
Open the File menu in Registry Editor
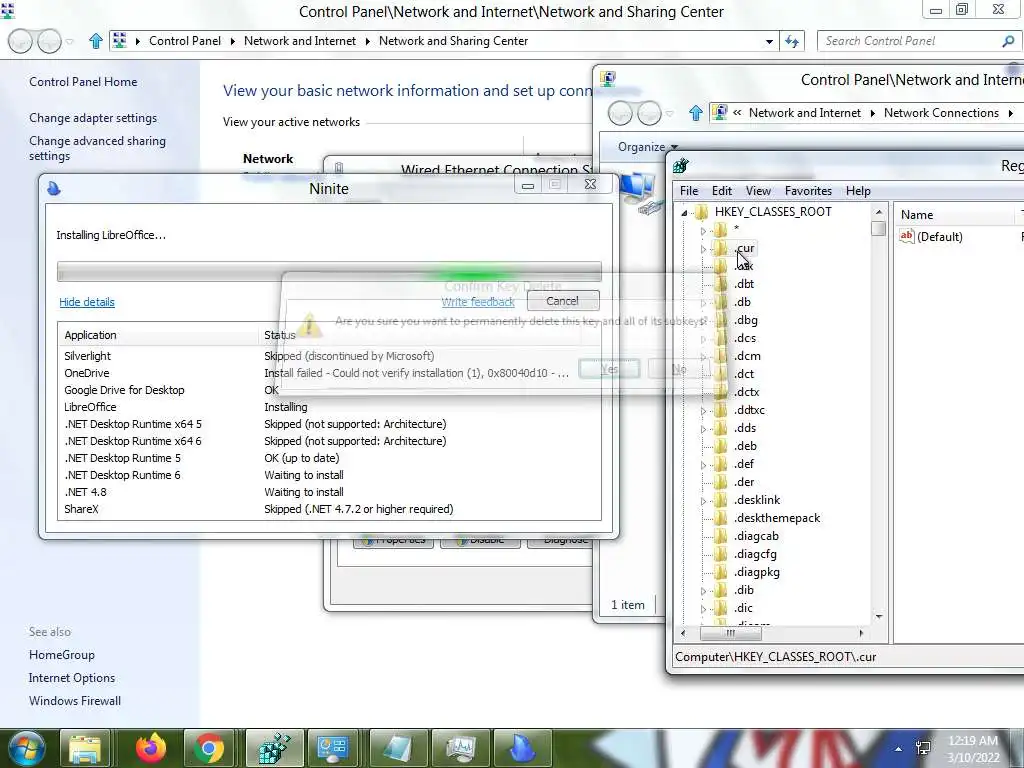(689, 191)
